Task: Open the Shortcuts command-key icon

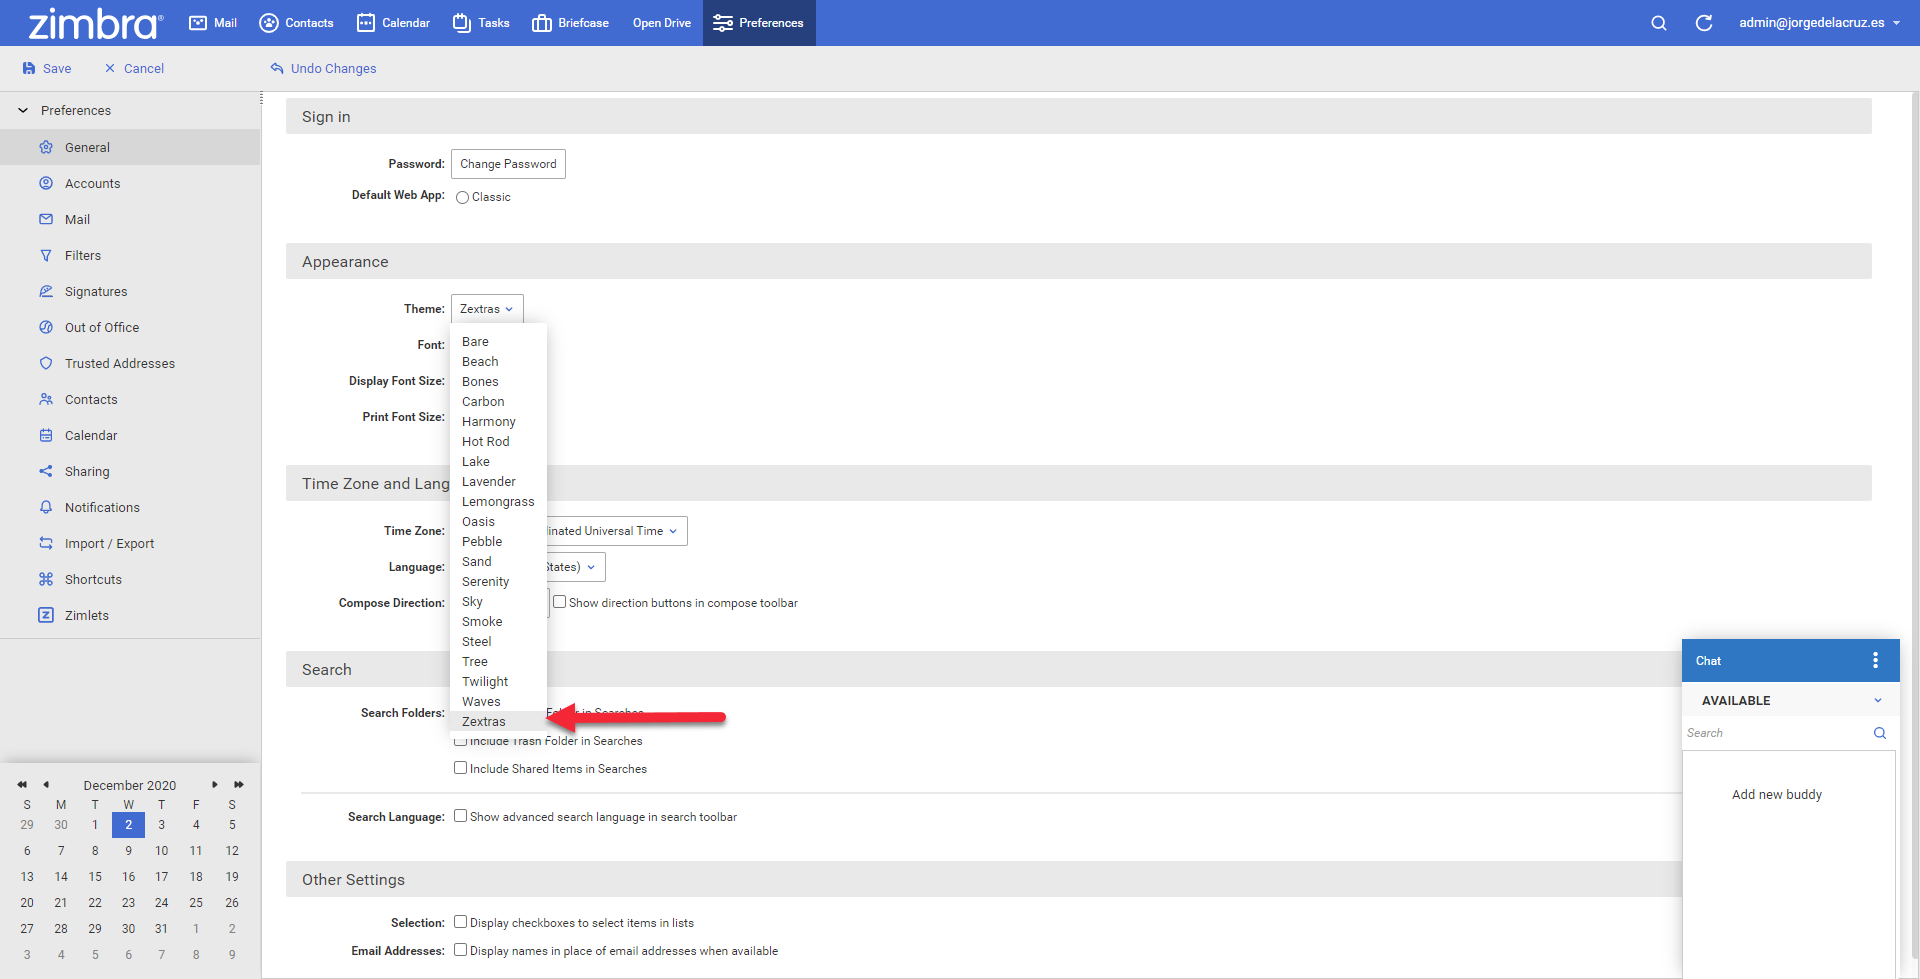Action: point(46,579)
